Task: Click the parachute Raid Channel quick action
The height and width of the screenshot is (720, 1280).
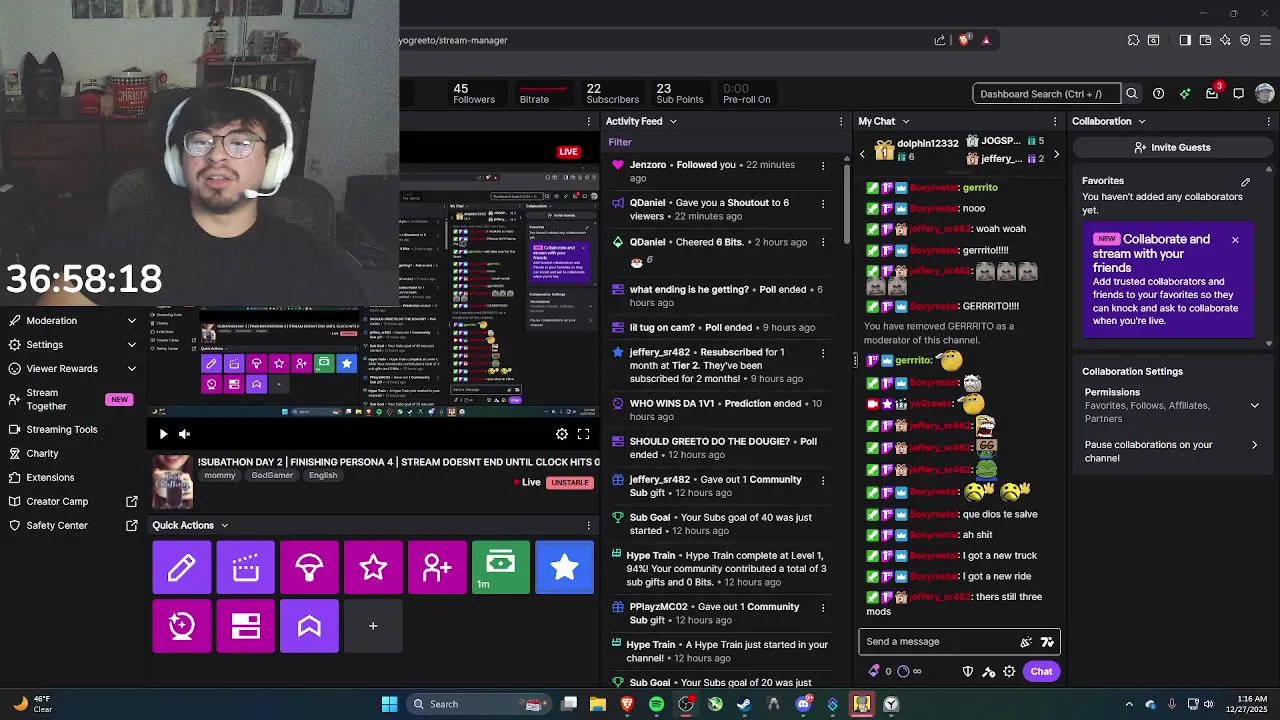Action: pos(309,567)
